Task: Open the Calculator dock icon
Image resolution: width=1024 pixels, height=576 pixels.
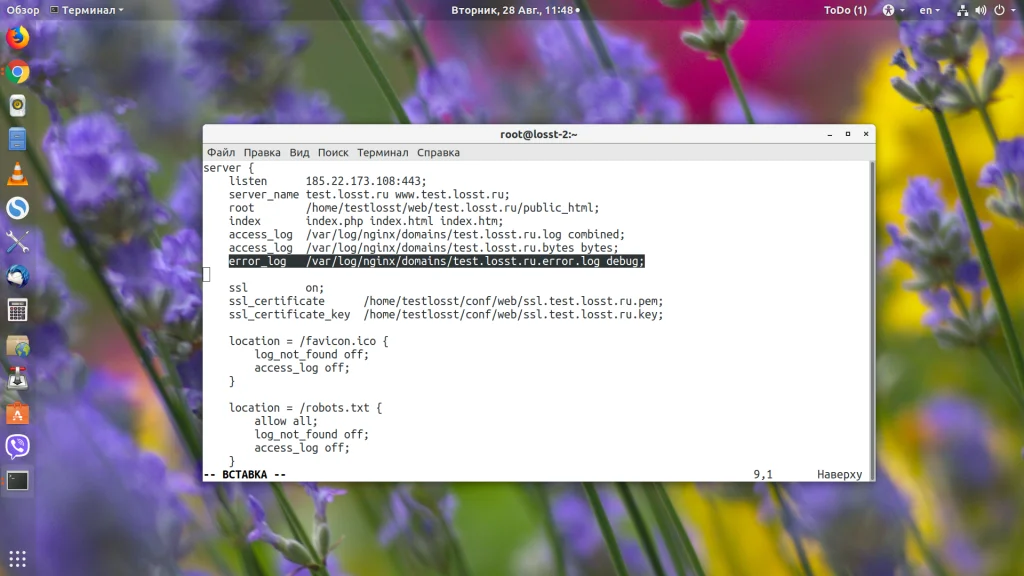Action: click(18, 310)
